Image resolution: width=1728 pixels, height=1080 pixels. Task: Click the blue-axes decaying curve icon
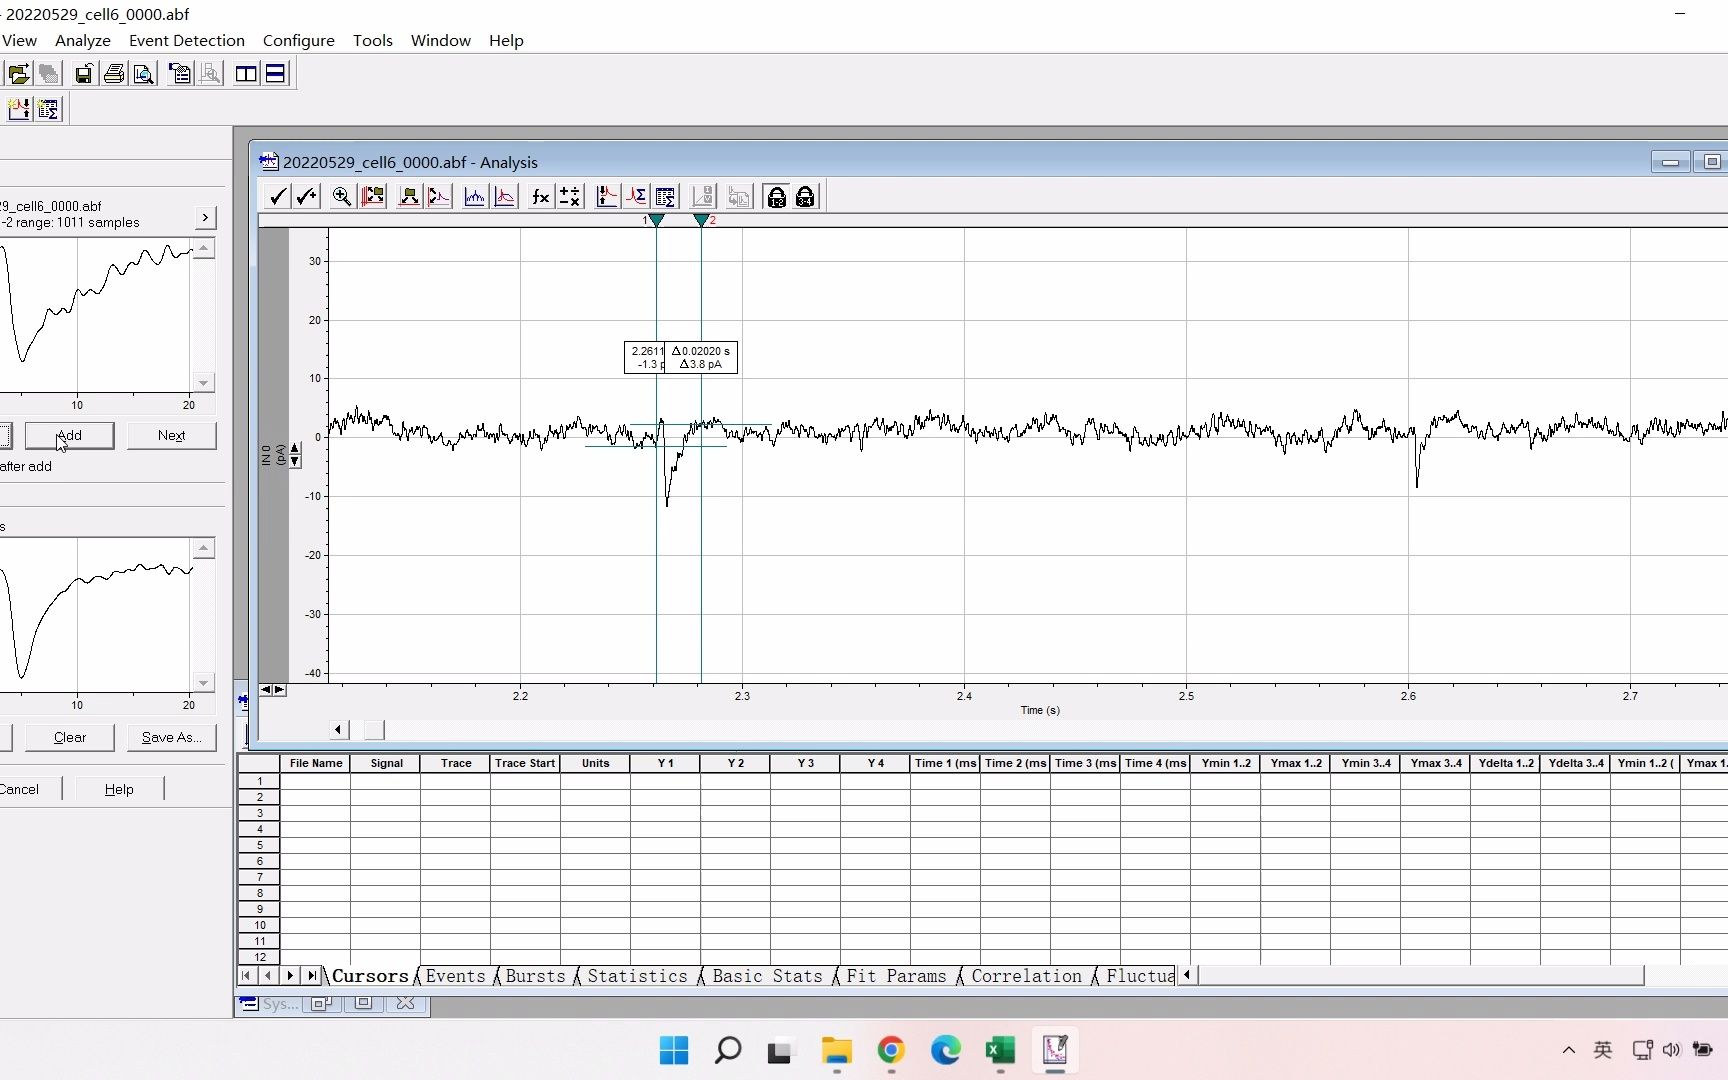[505, 197]
